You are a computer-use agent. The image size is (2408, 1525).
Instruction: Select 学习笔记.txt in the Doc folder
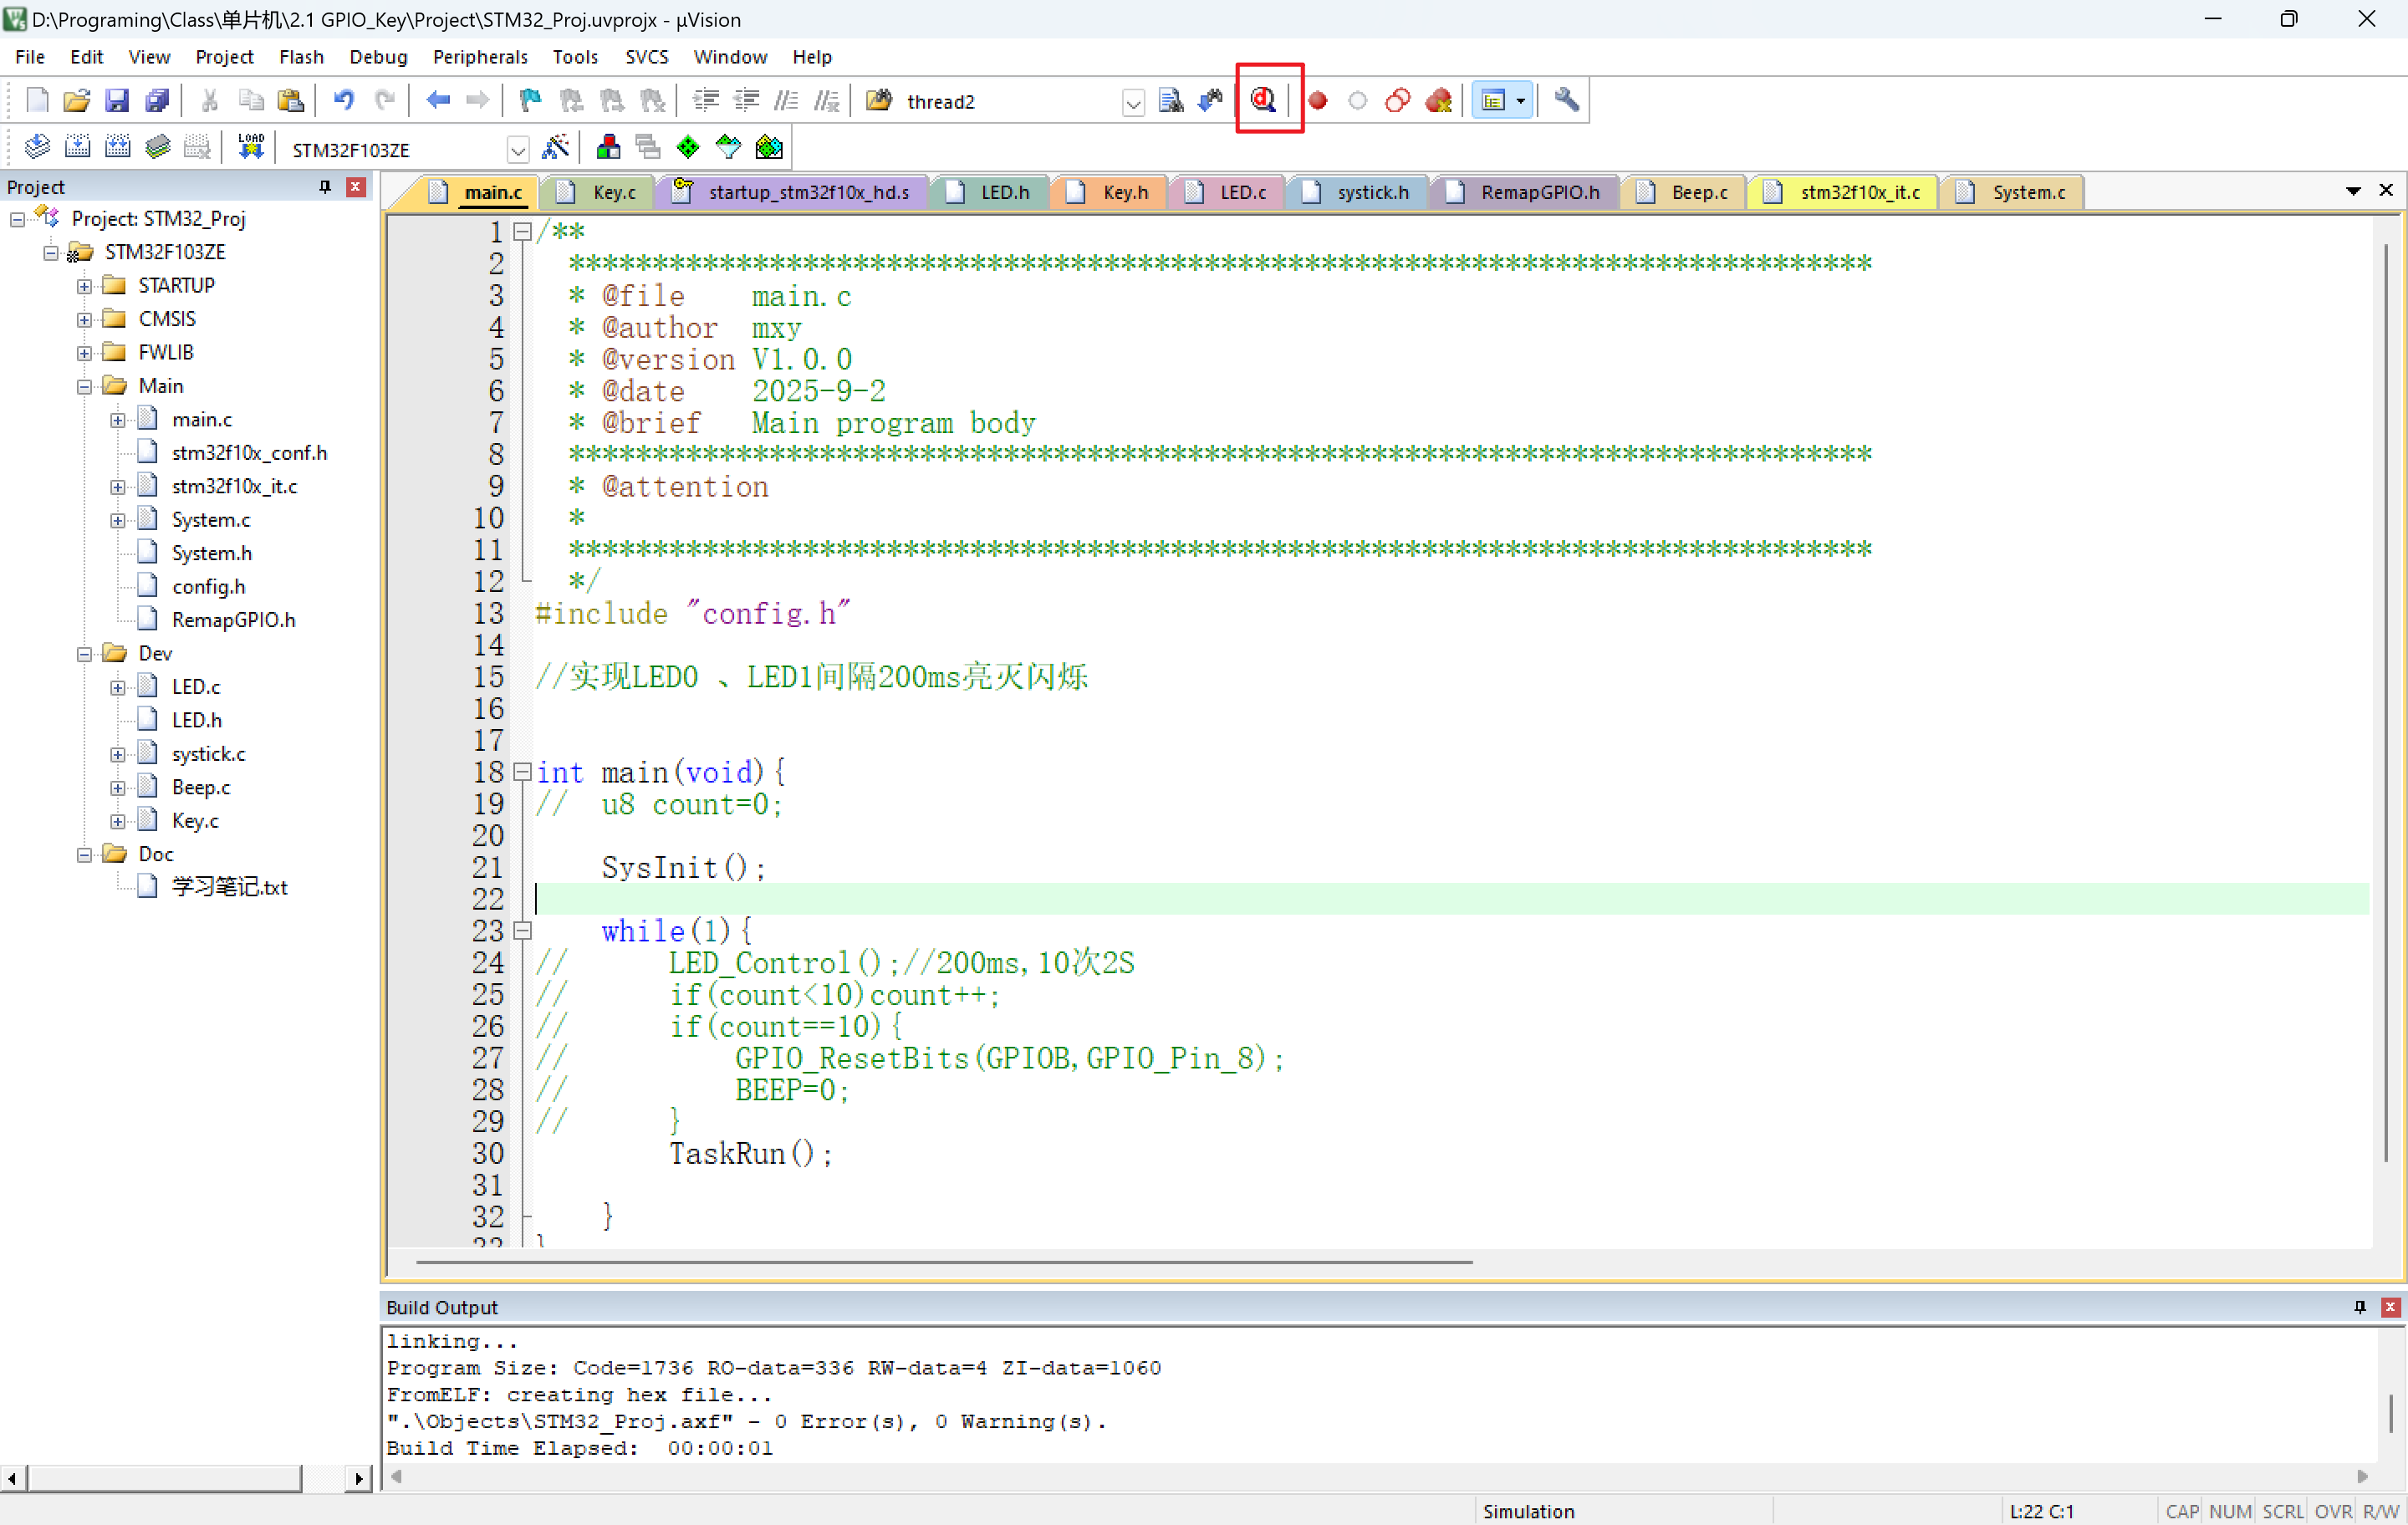pos(229,887)
